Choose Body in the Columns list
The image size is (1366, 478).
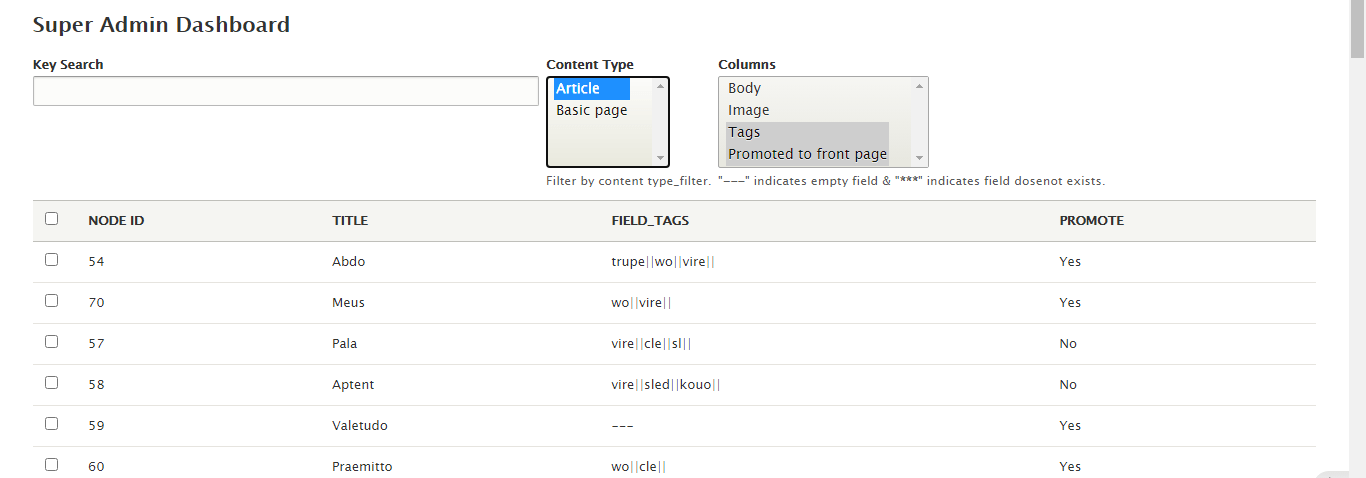point(745,89)
